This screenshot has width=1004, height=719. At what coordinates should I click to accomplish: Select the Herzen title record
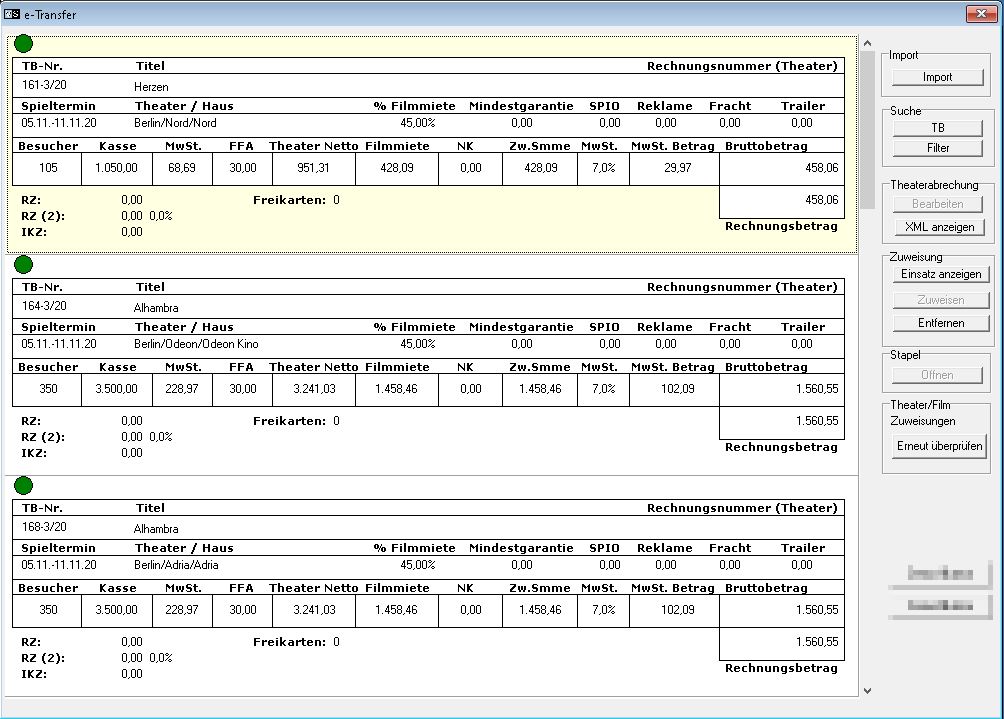(x=151, y=87)
